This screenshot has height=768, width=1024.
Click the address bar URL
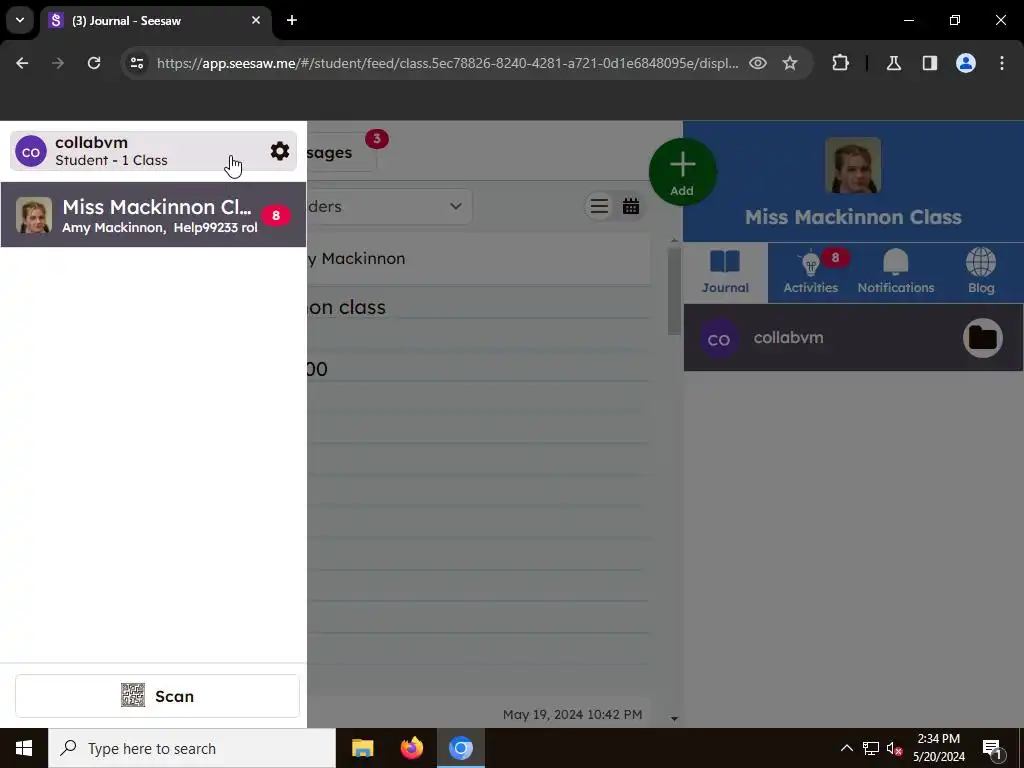coord(447,63)
